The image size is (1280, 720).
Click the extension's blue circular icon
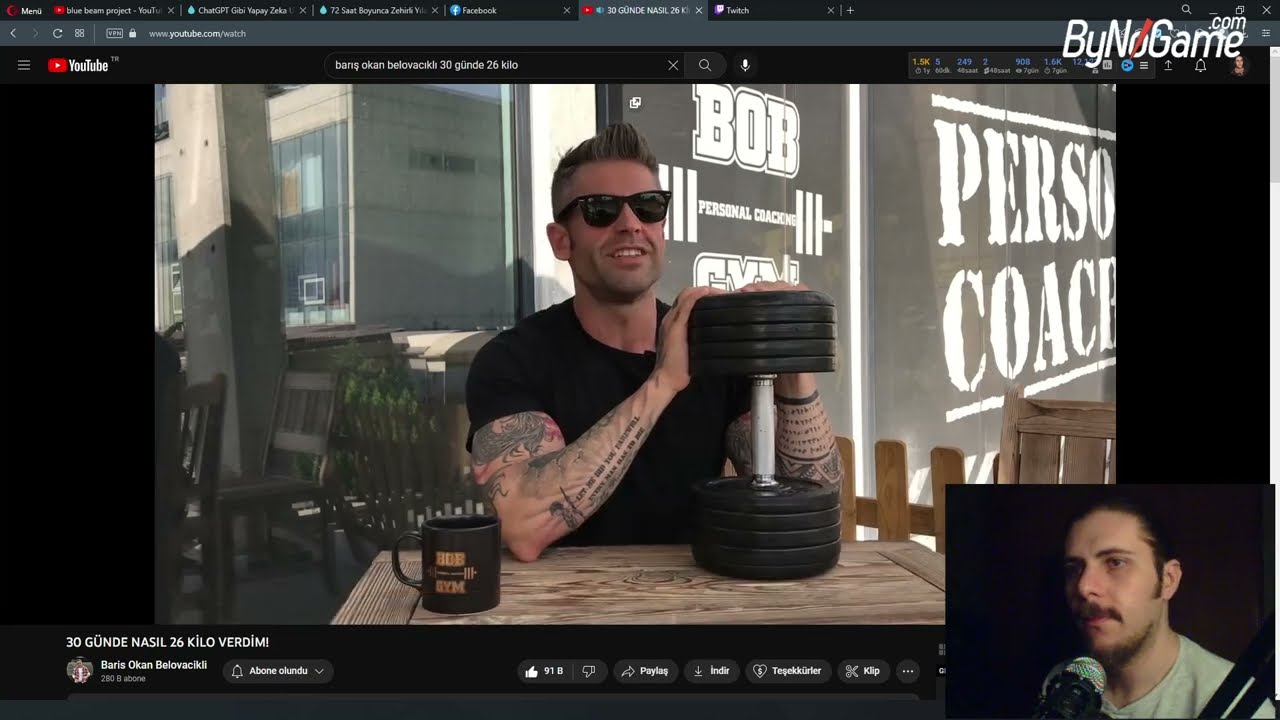1127,65
